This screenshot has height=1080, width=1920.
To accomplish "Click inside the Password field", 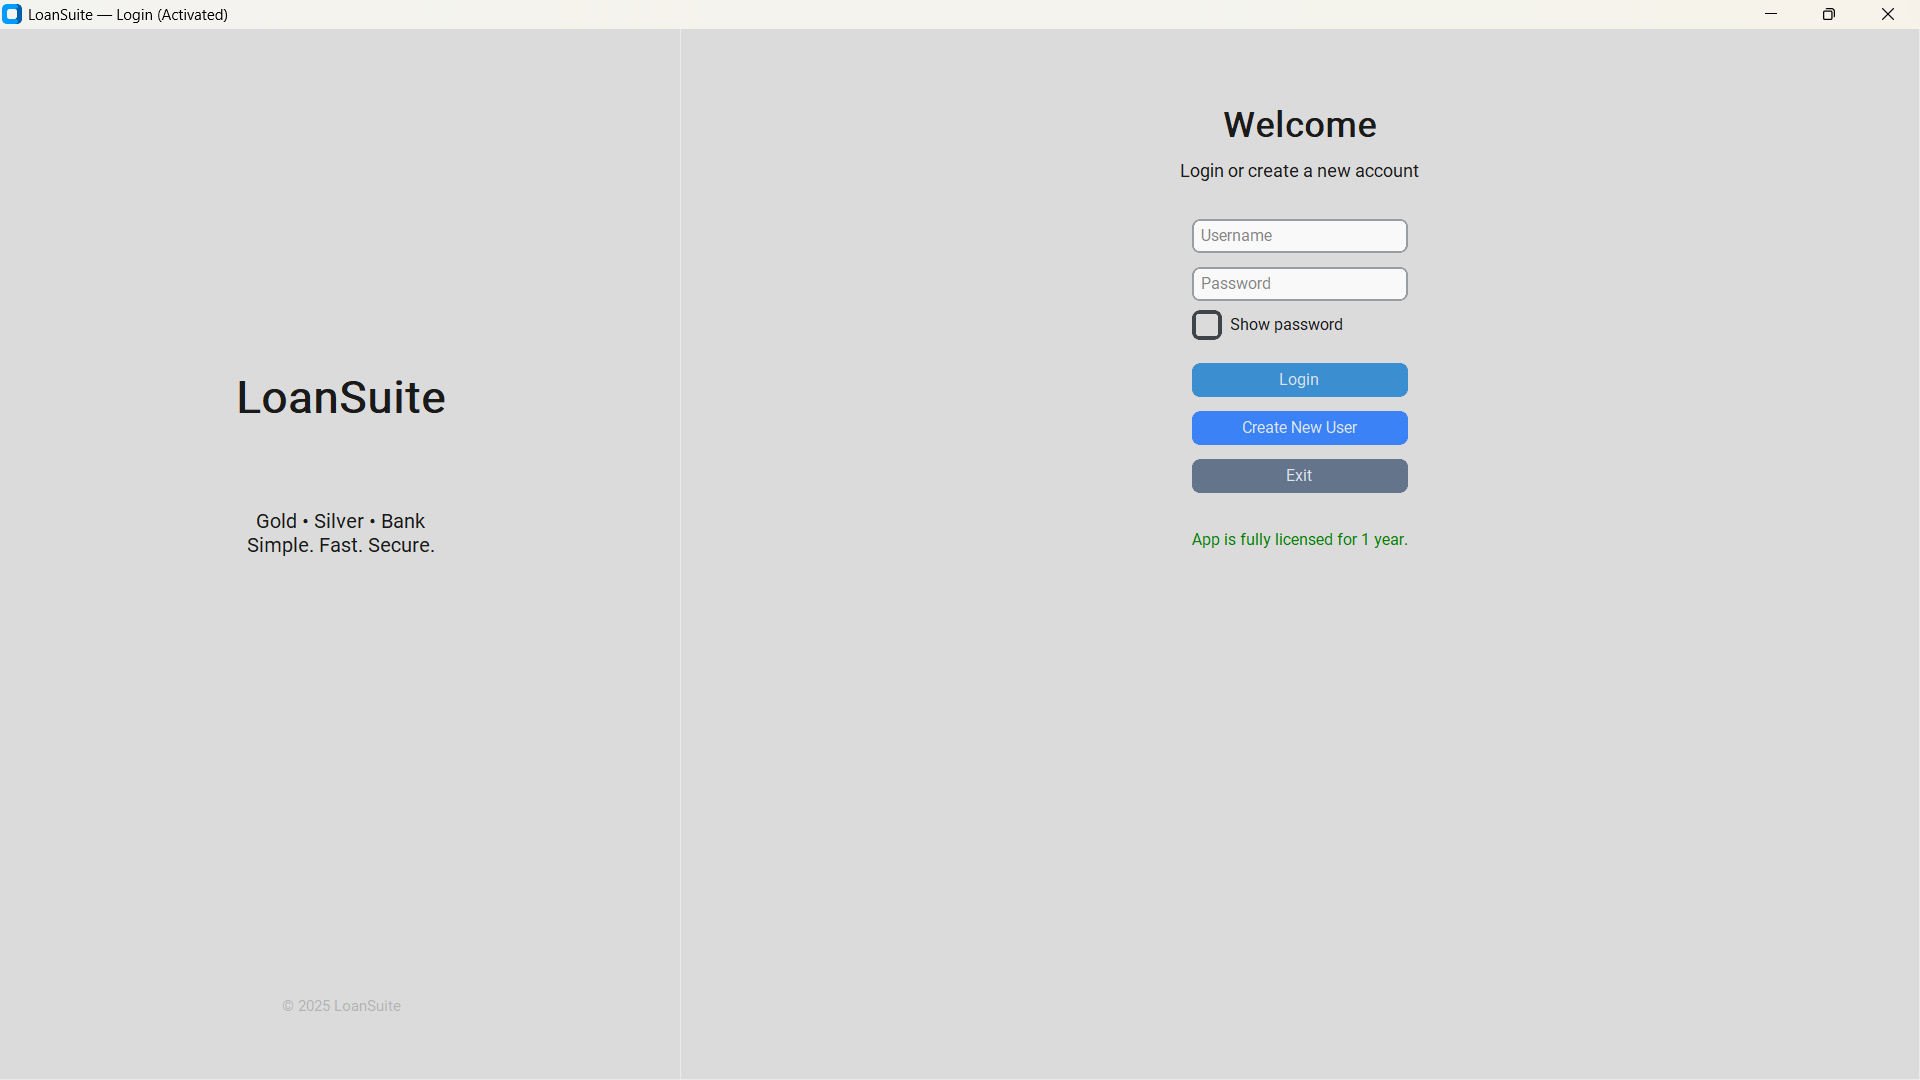I will pos(1298,283).
